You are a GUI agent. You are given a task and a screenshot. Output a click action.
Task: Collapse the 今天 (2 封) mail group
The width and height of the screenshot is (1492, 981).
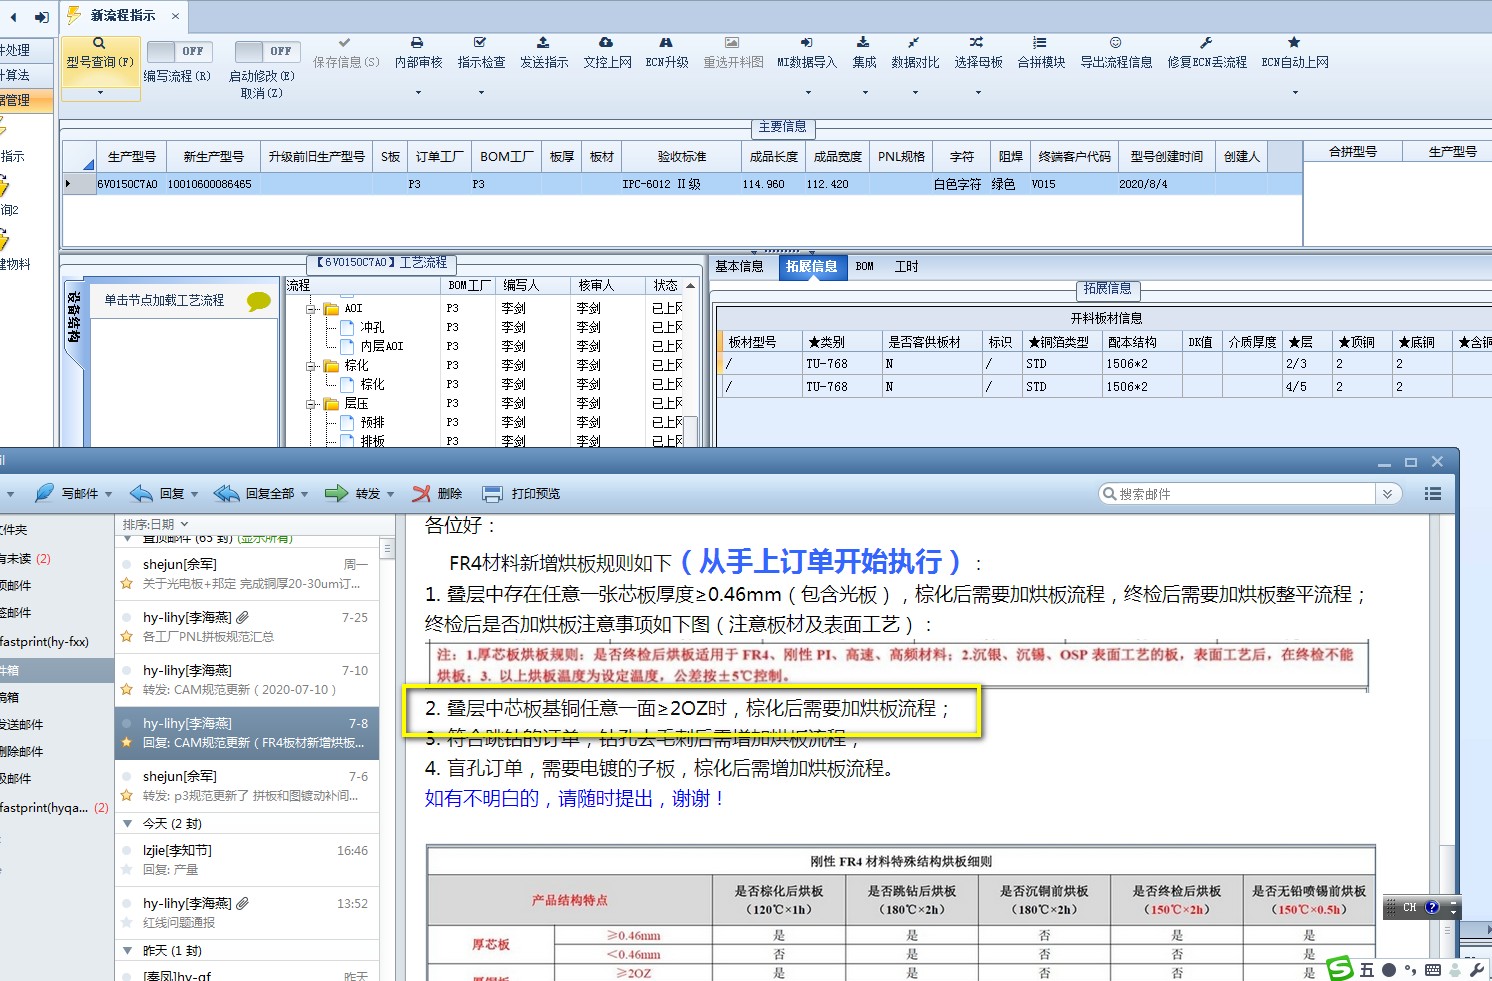(x=127, y=824)
